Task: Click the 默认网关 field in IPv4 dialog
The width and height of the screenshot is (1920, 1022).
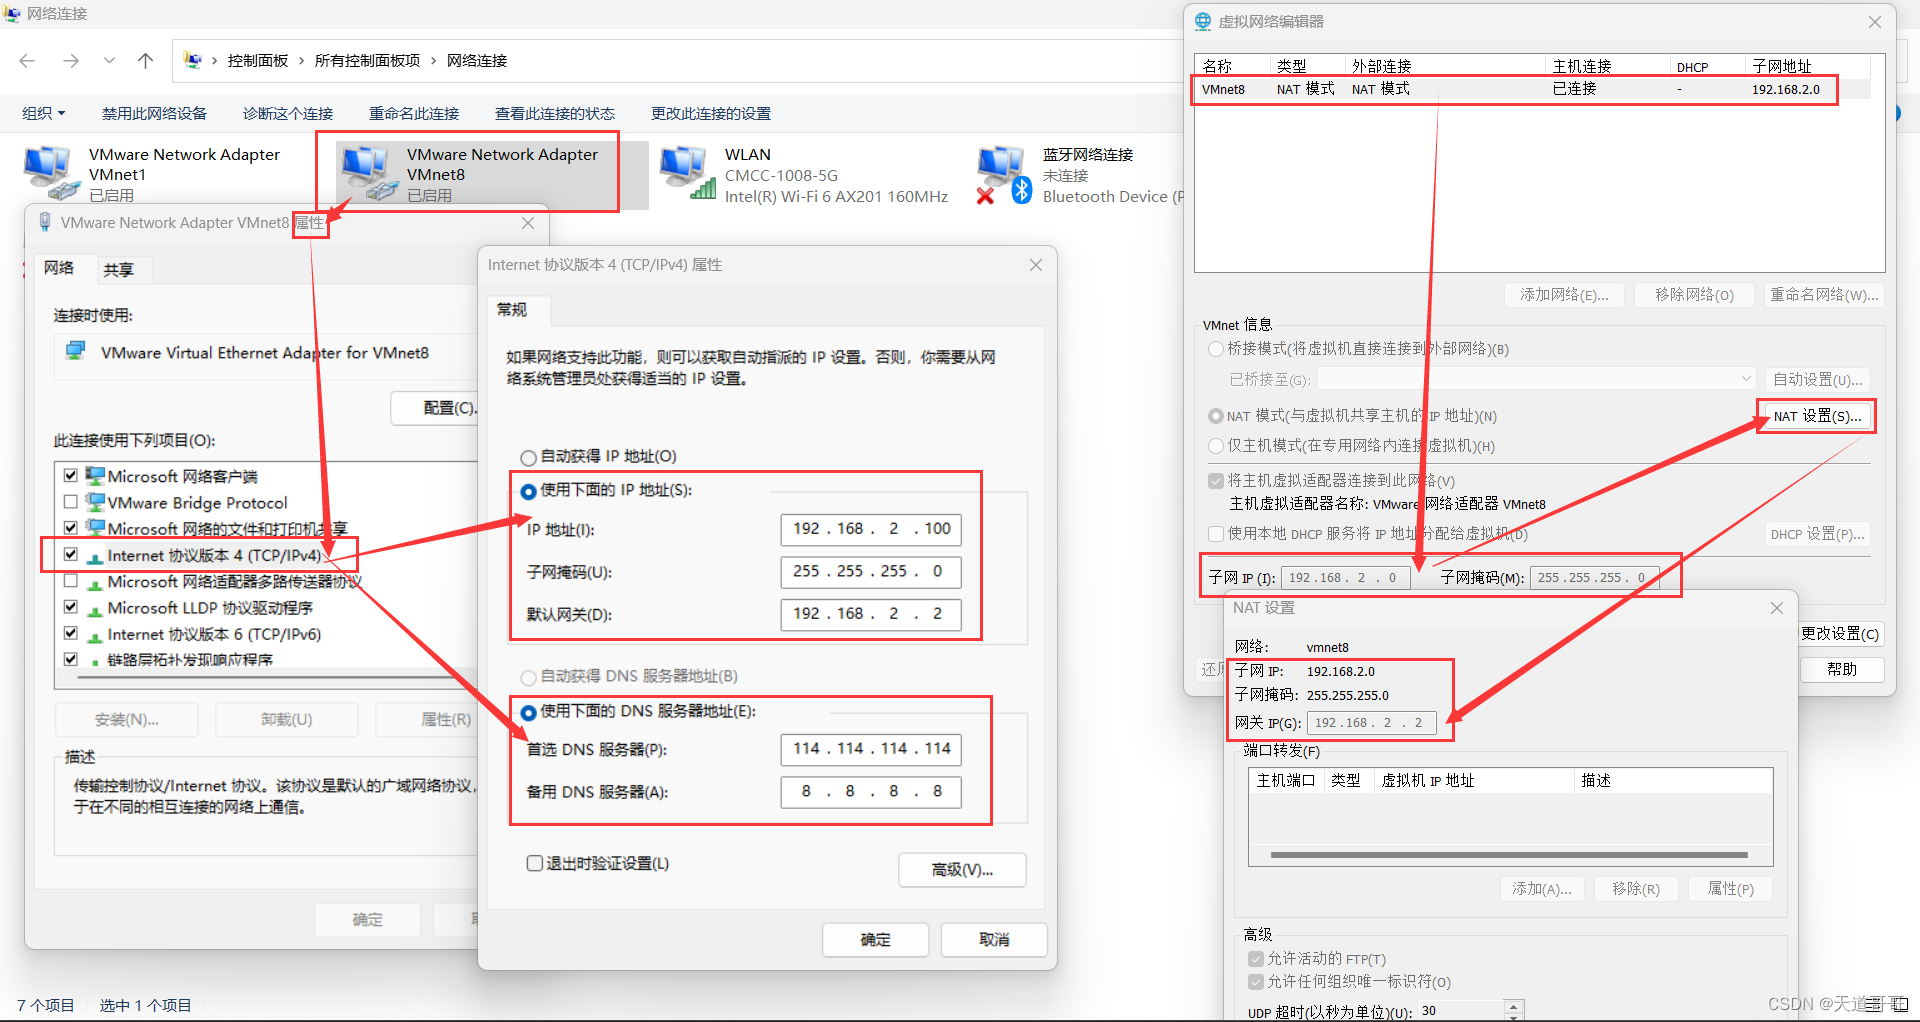Action: pyautogui.click(x=871, y=614)
